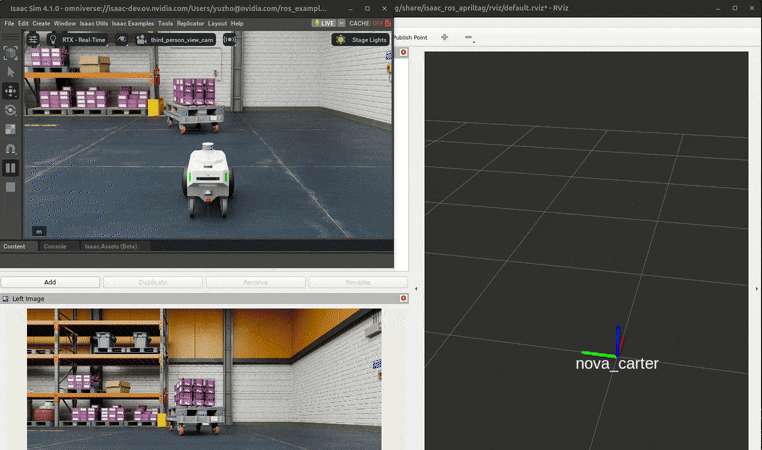762x450 pixels.
Task: Toggle the viewport eye visibility menu
Action: [122, 40]
